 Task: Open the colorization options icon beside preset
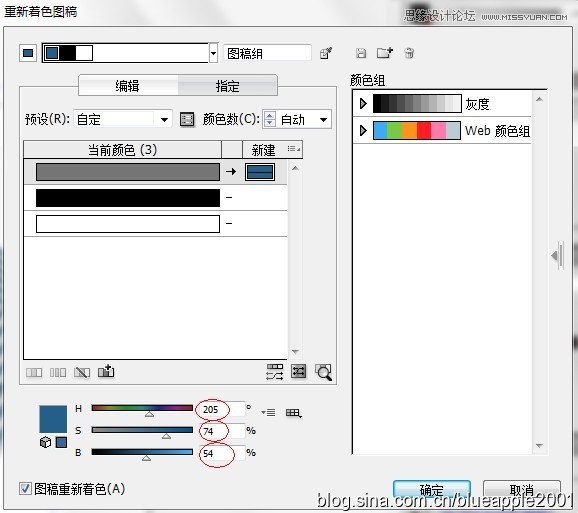(x=187, y=119)
